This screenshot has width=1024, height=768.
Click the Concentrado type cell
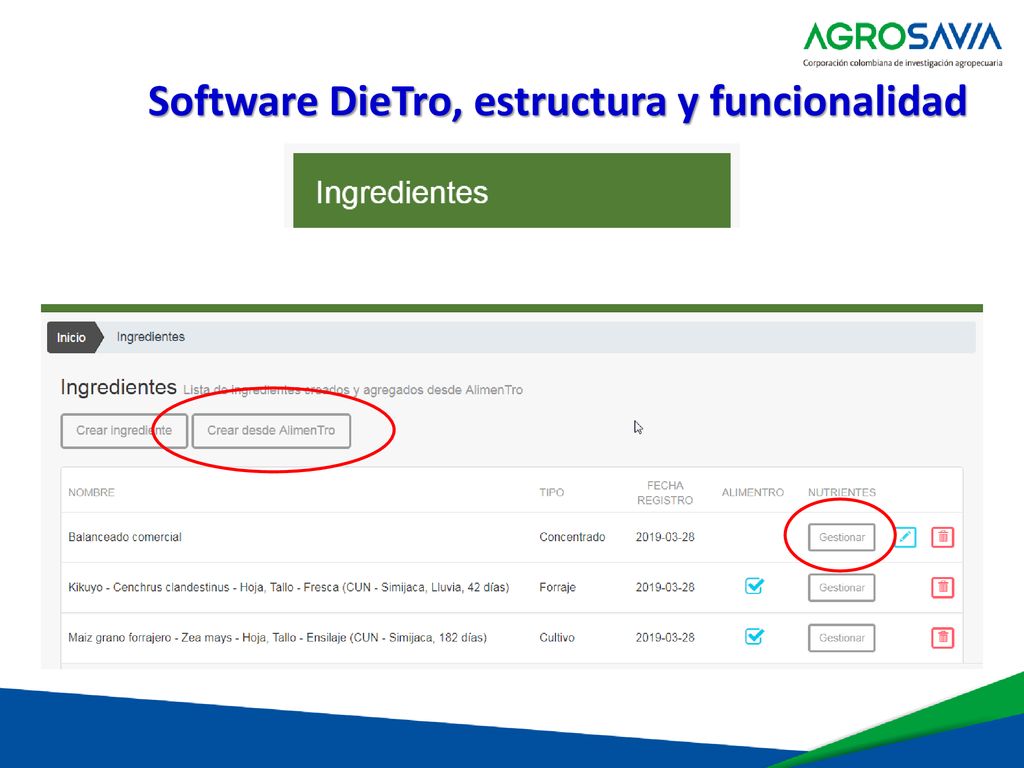(572, 537)
